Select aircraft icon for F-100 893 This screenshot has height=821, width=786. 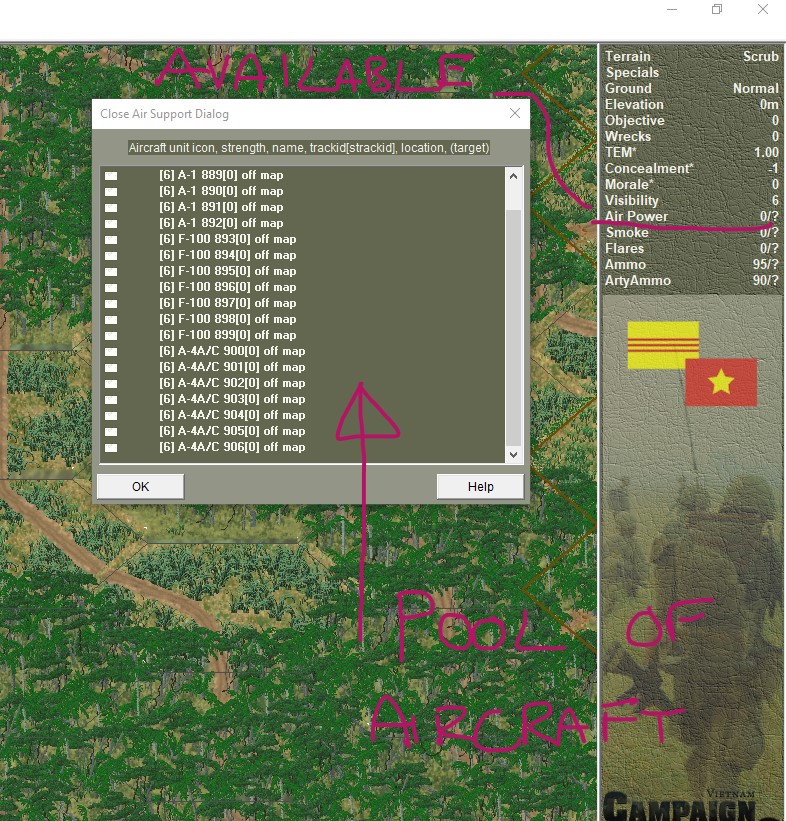pyautogui.click(x=111, y=239)
